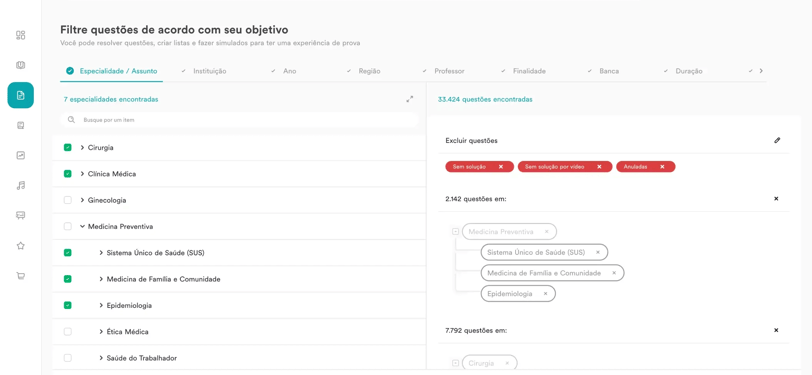Image resolution: width=812 pixels, height=375 pixels.
Task: Toggle the Epidemiologia checkbox
Action: [68, 306]
